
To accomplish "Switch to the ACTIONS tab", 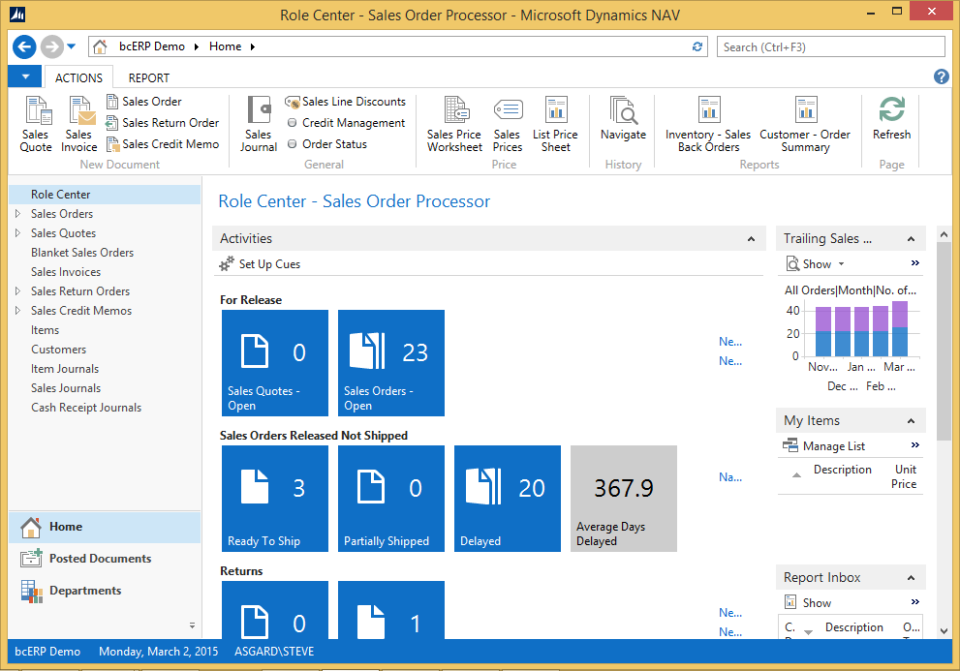I will 79,77.
